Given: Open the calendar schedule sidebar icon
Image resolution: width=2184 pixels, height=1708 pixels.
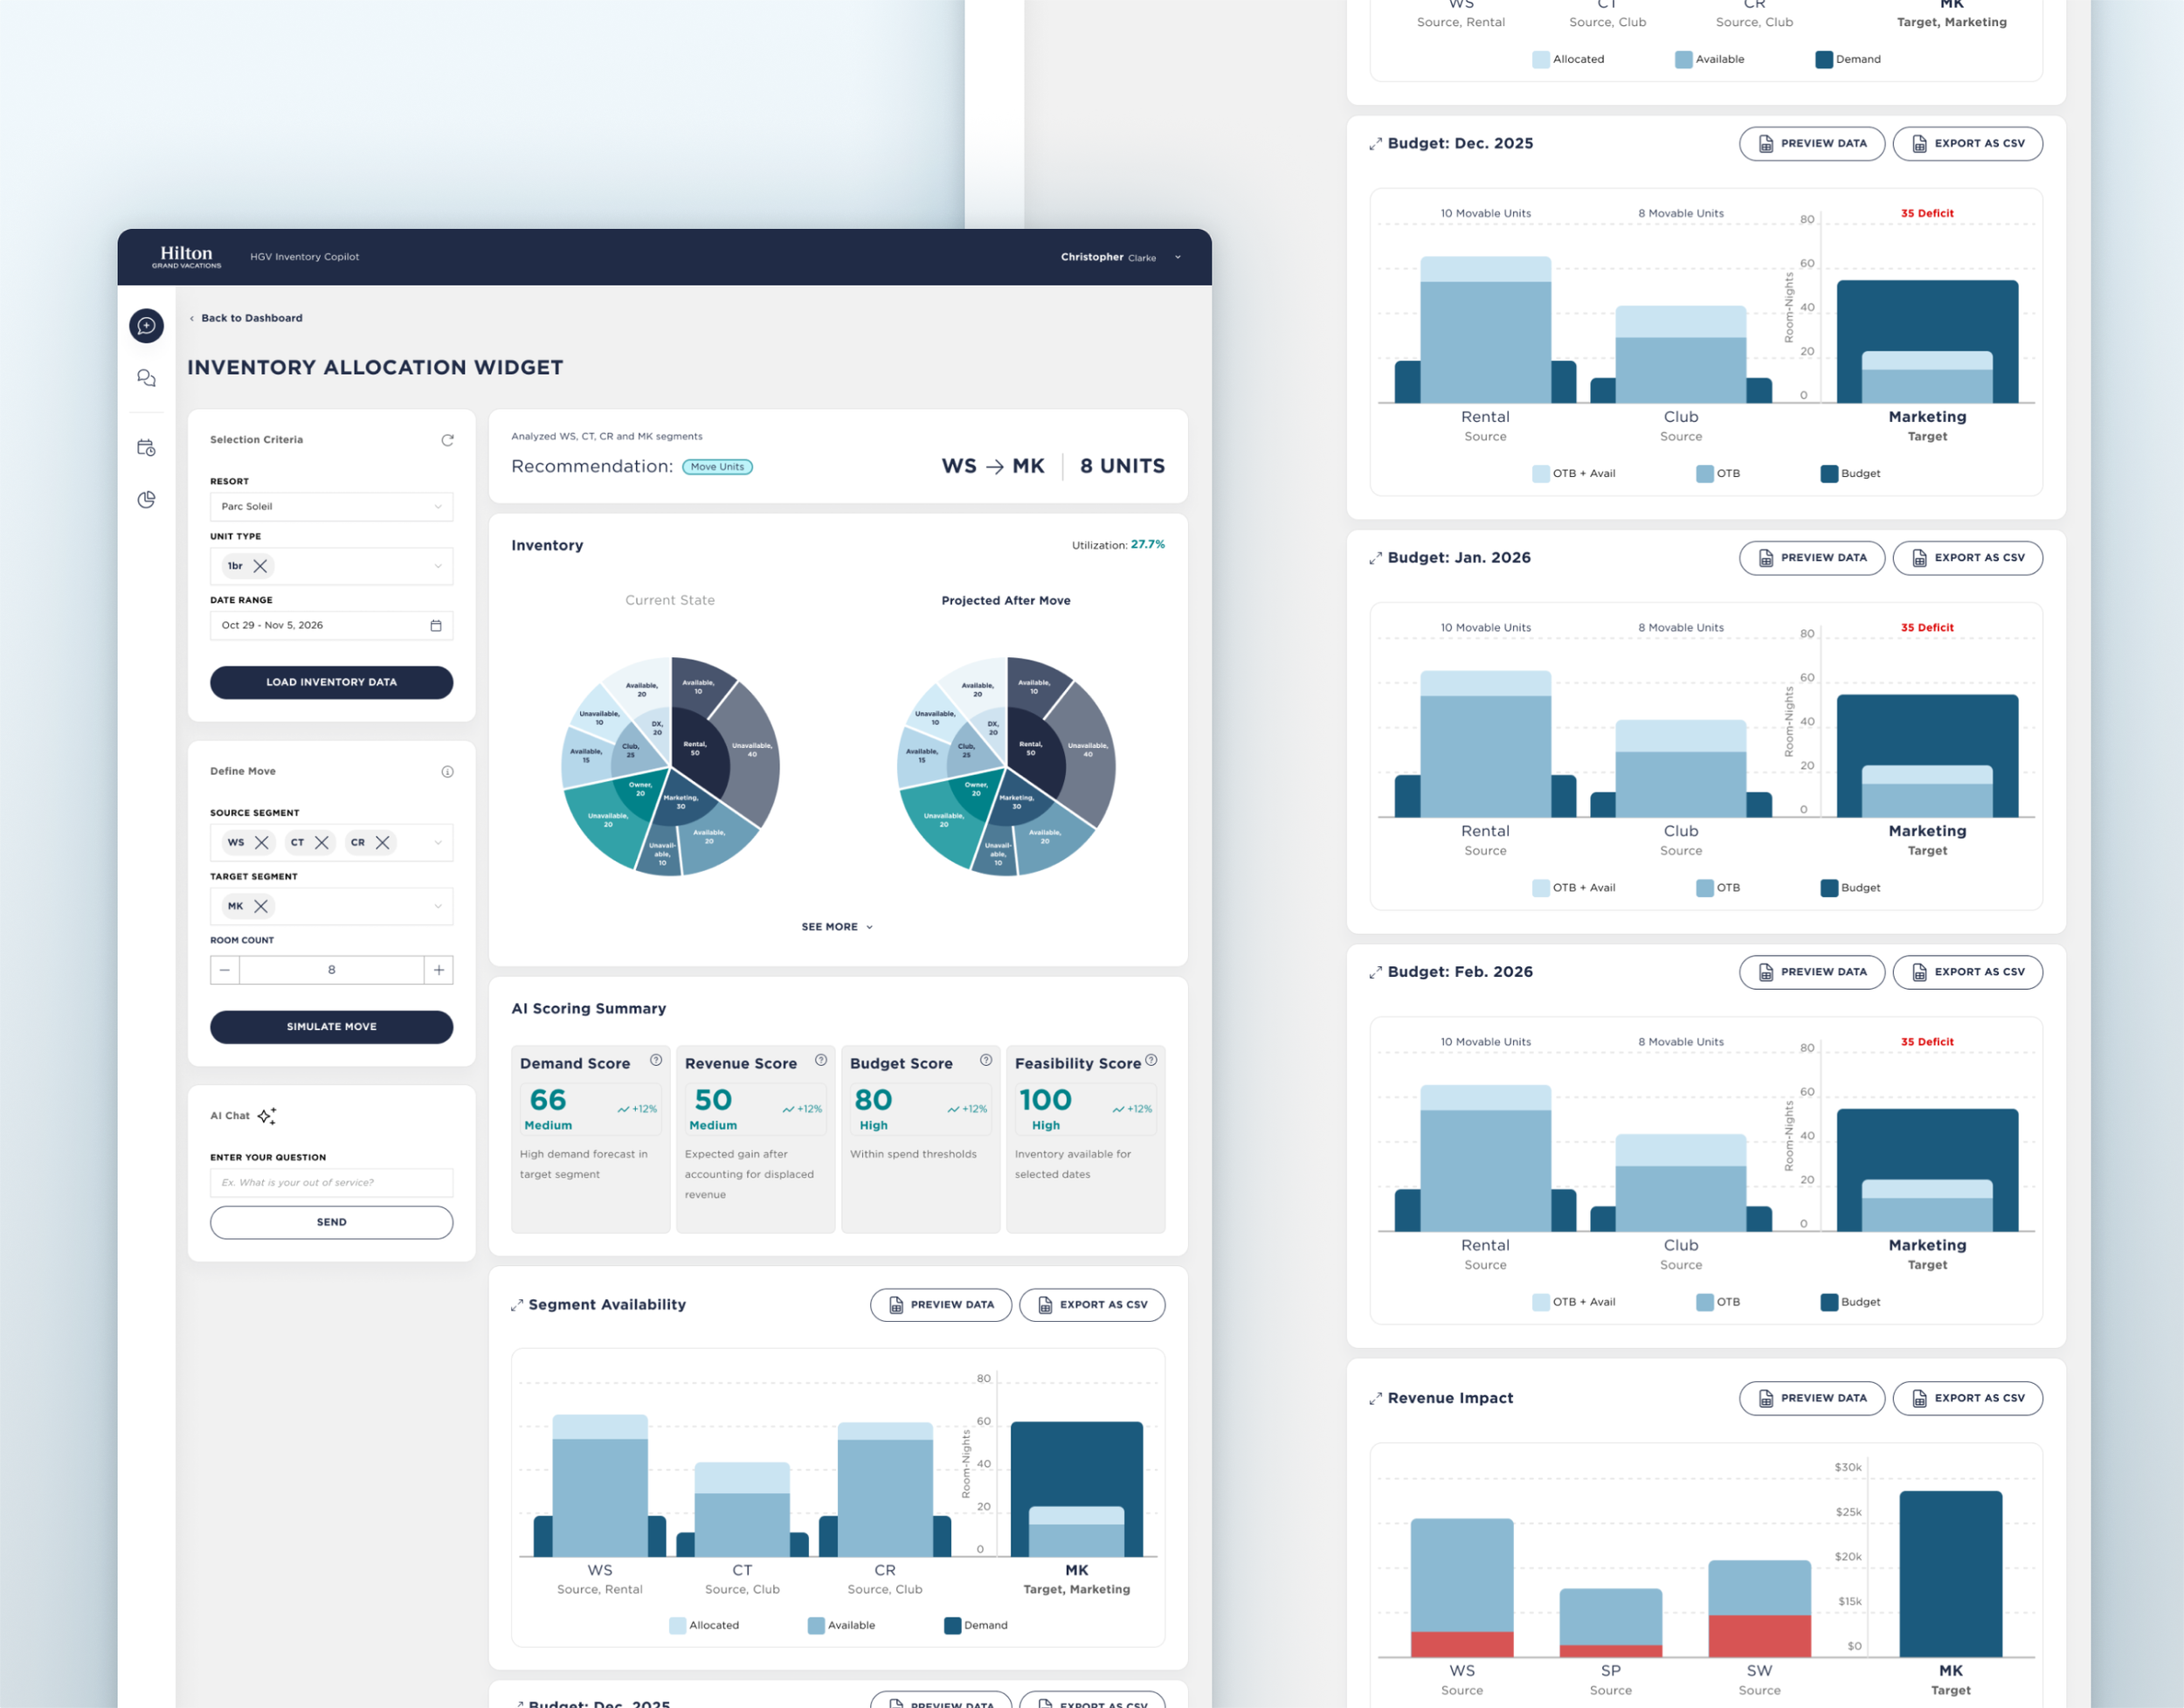Looking at the screenshot, I should (146, 448).
